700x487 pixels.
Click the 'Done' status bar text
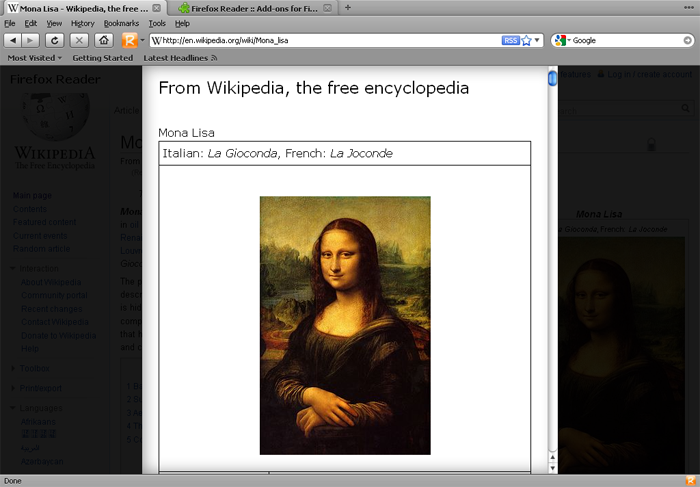click(12, 481)
